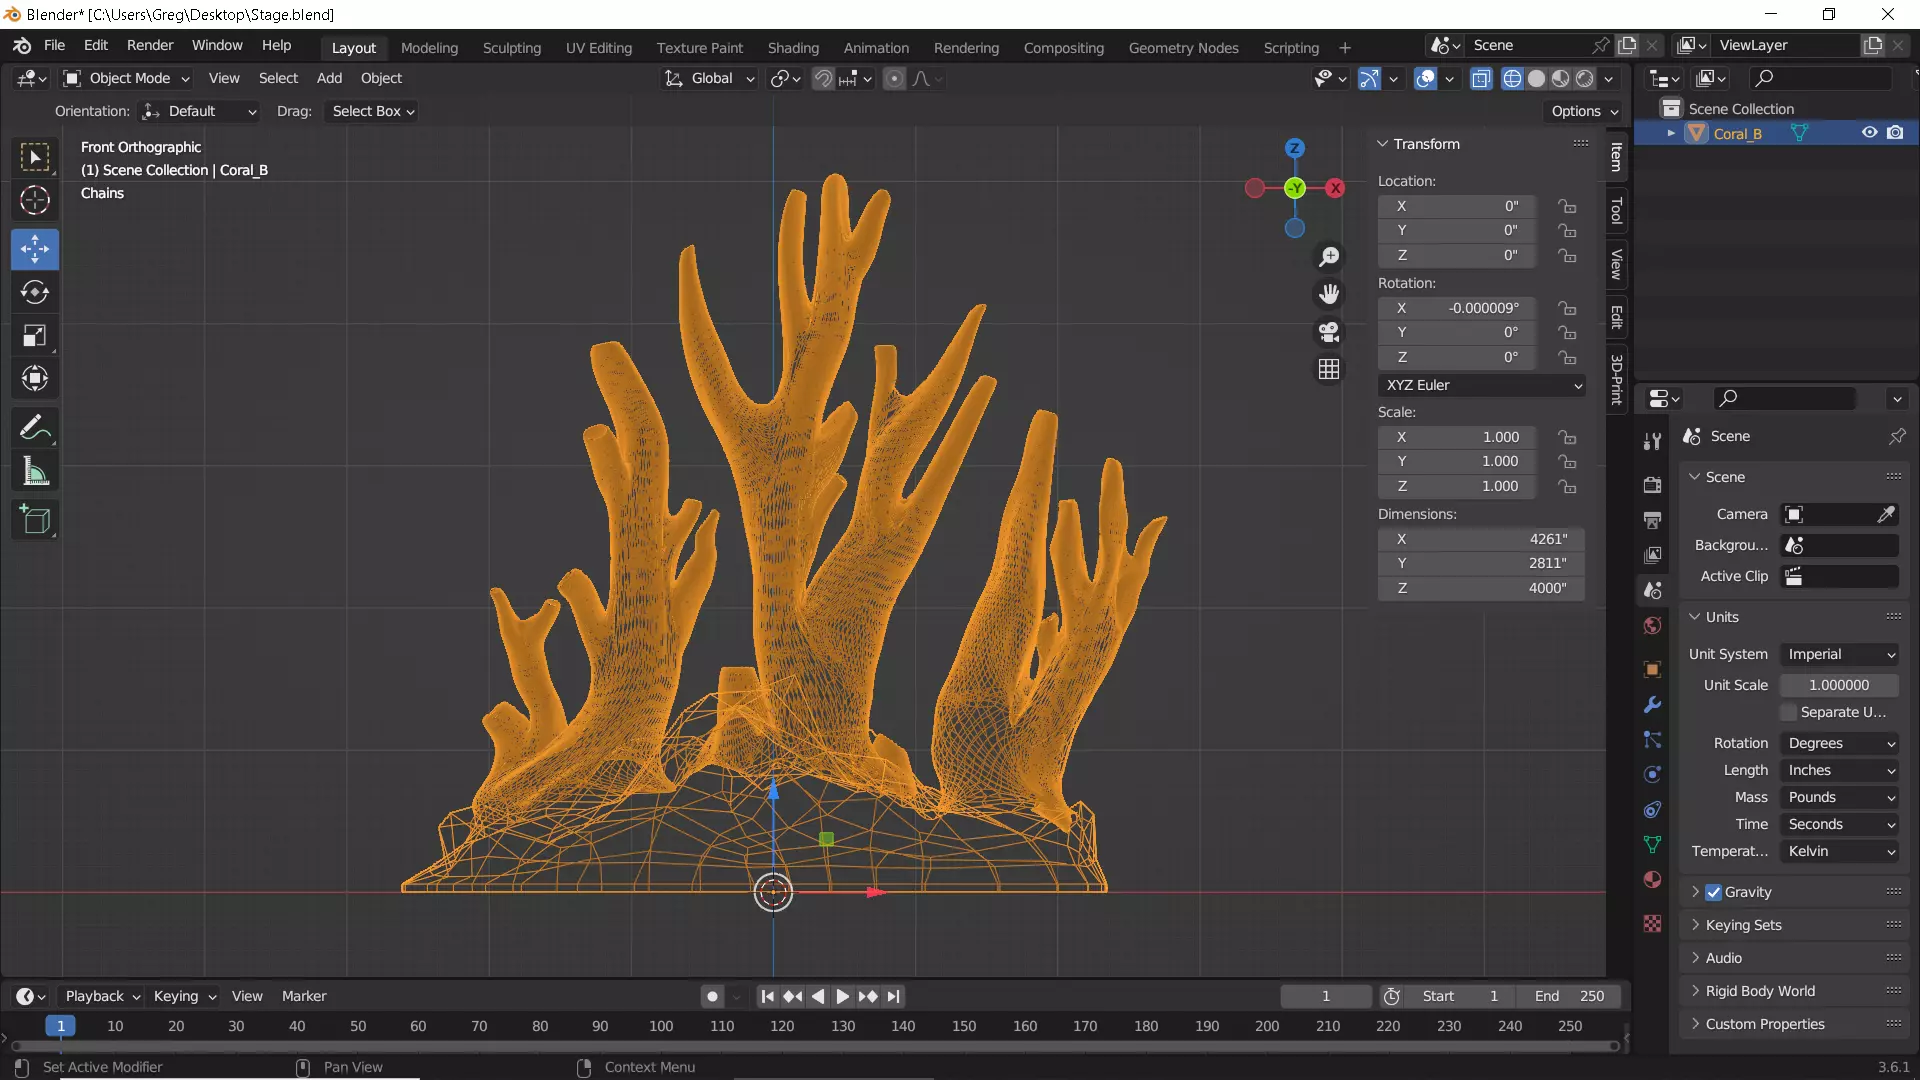Switch to wireframe viewport shading
The height and width of the screenshot is (1080, 1920).
click(1512, 79)
